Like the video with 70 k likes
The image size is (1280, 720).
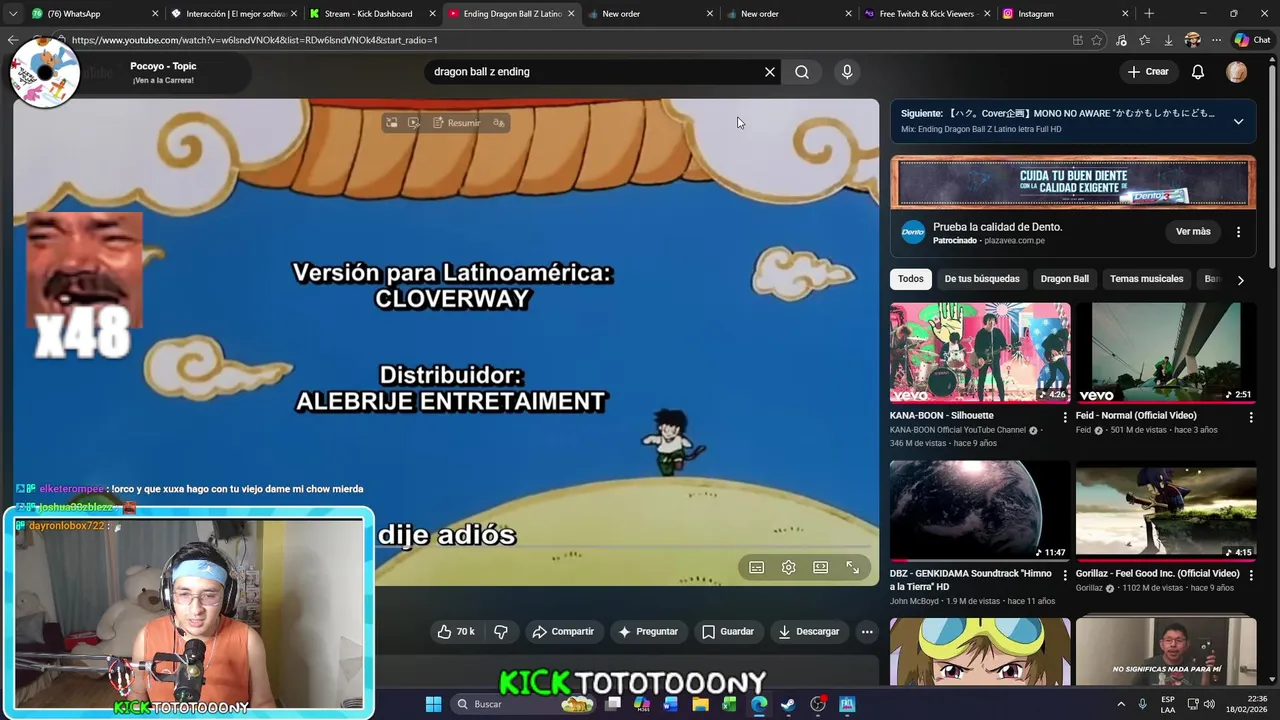[455, 632]
